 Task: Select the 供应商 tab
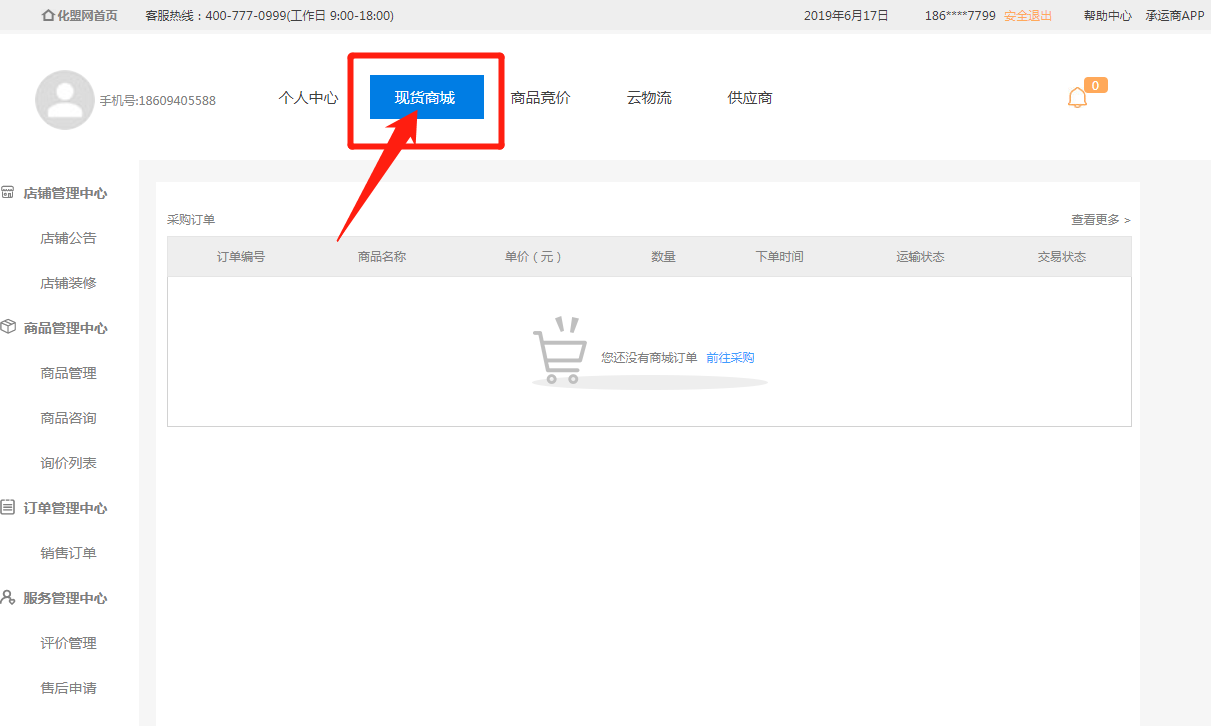750,98
